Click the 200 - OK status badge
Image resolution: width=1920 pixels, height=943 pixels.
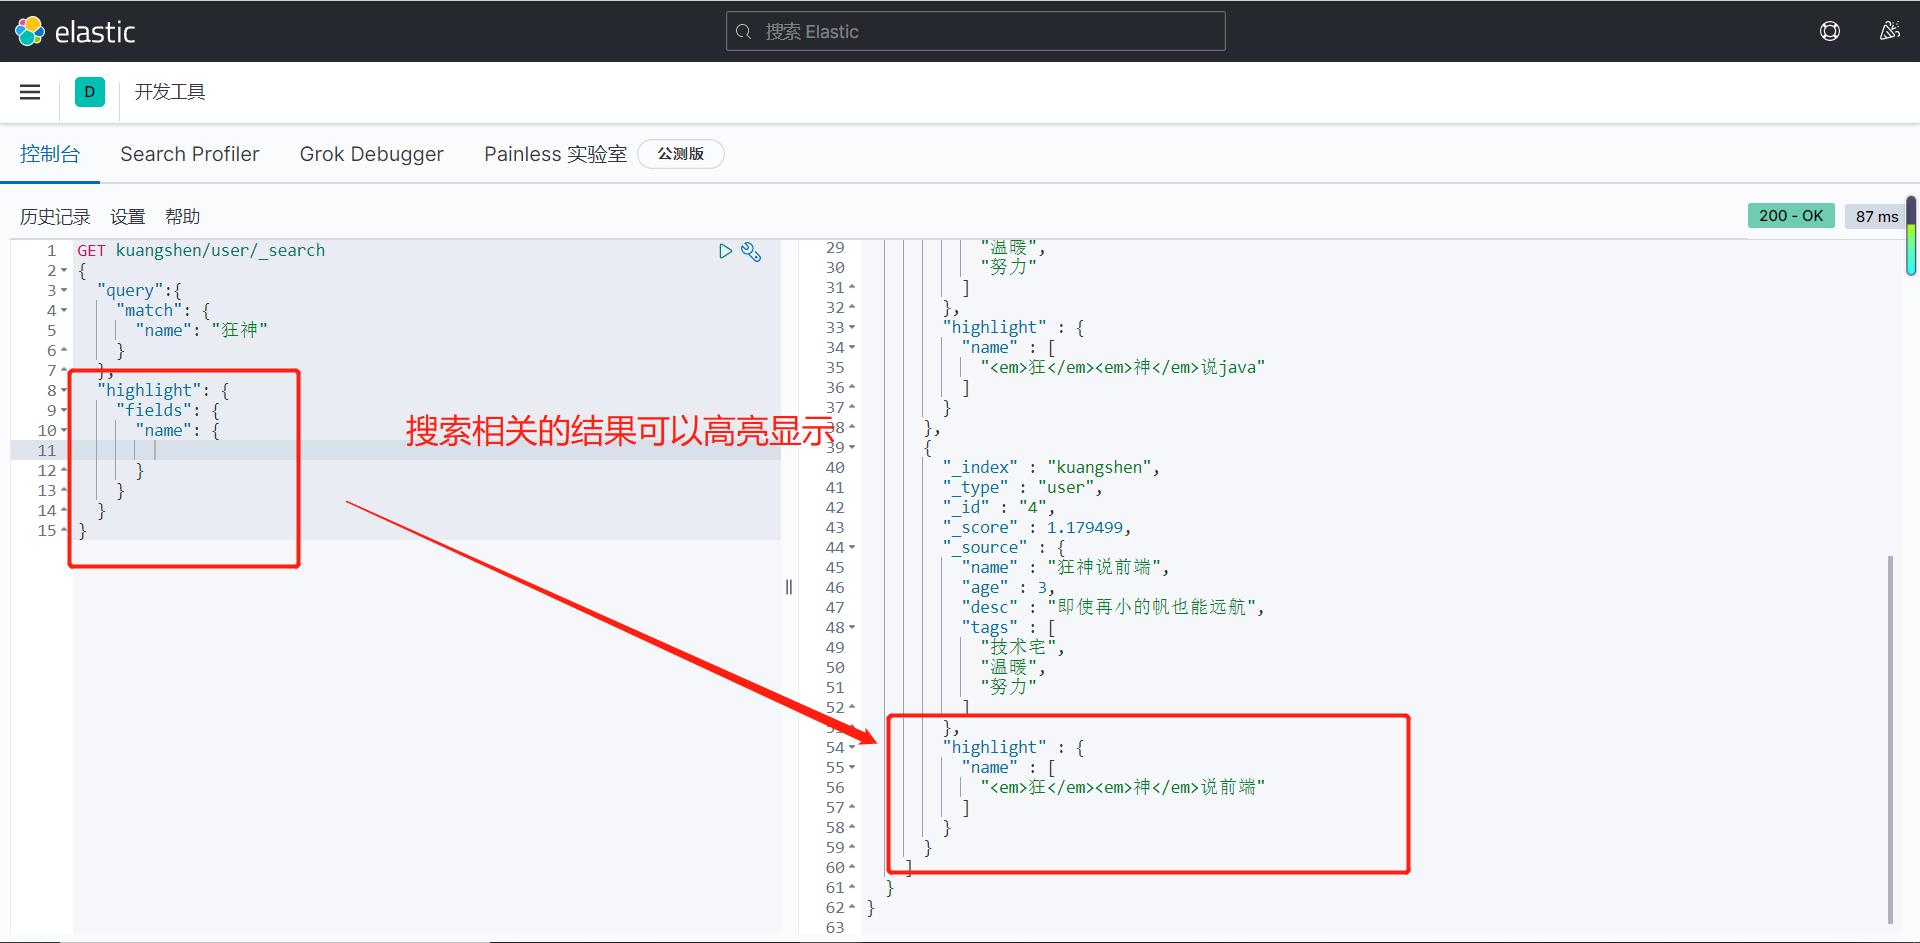click(x=1791, y=216)
